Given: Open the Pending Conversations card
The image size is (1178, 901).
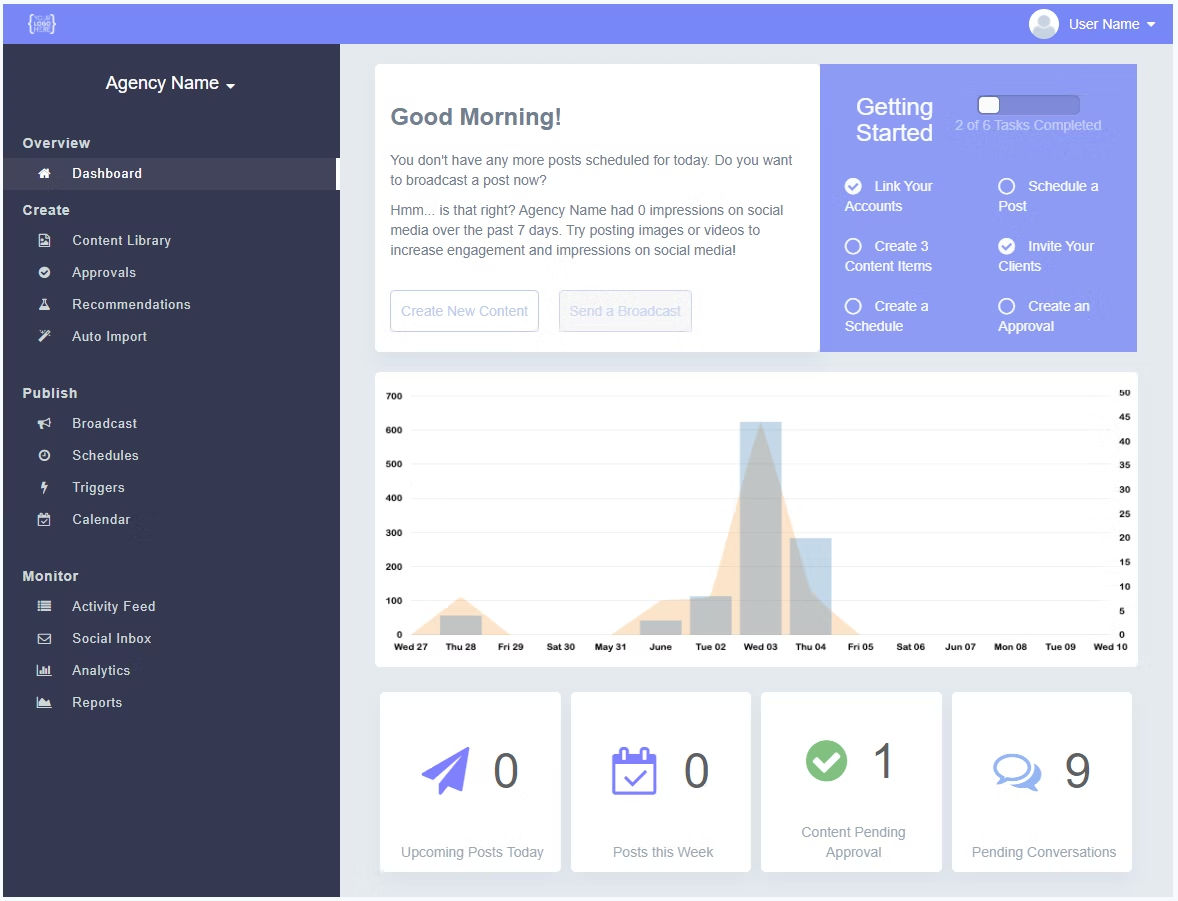Looking at the screenshot, I should click(x=1041, y=782).
